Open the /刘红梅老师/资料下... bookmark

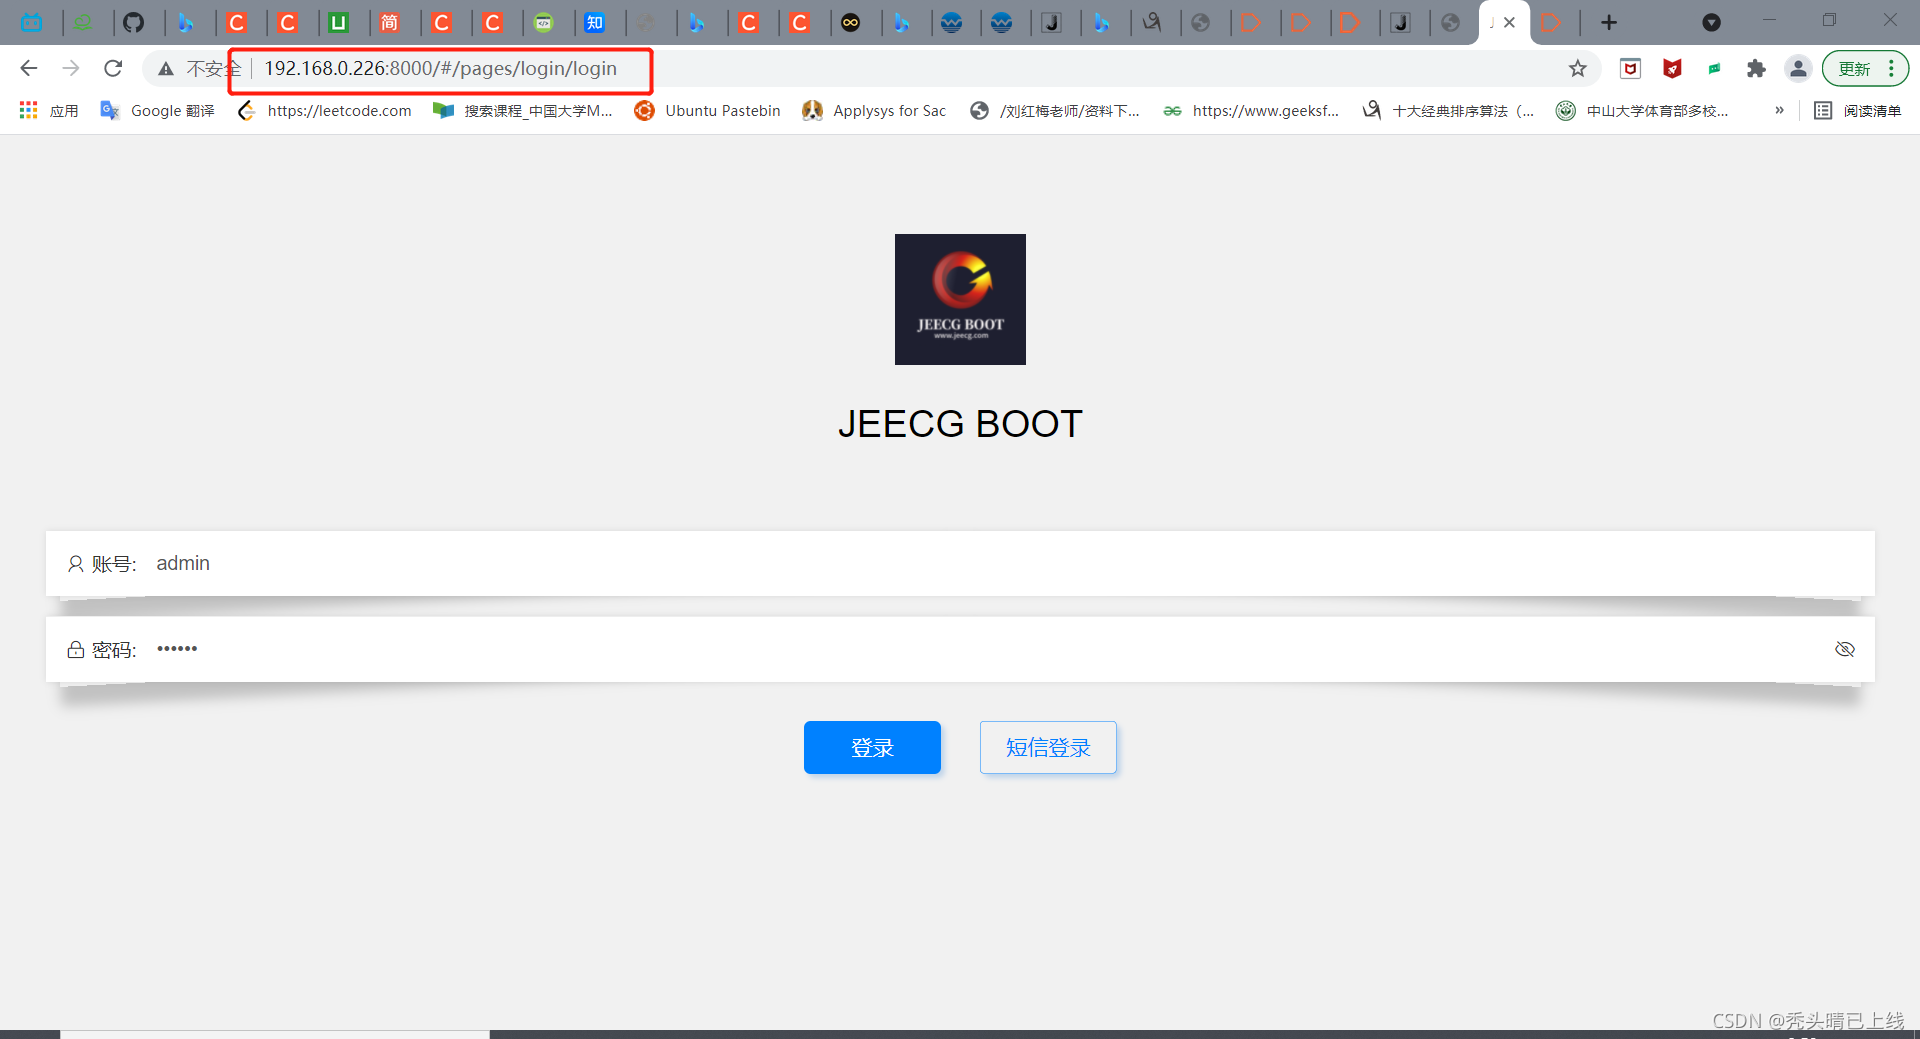[x=1054, y=110]
